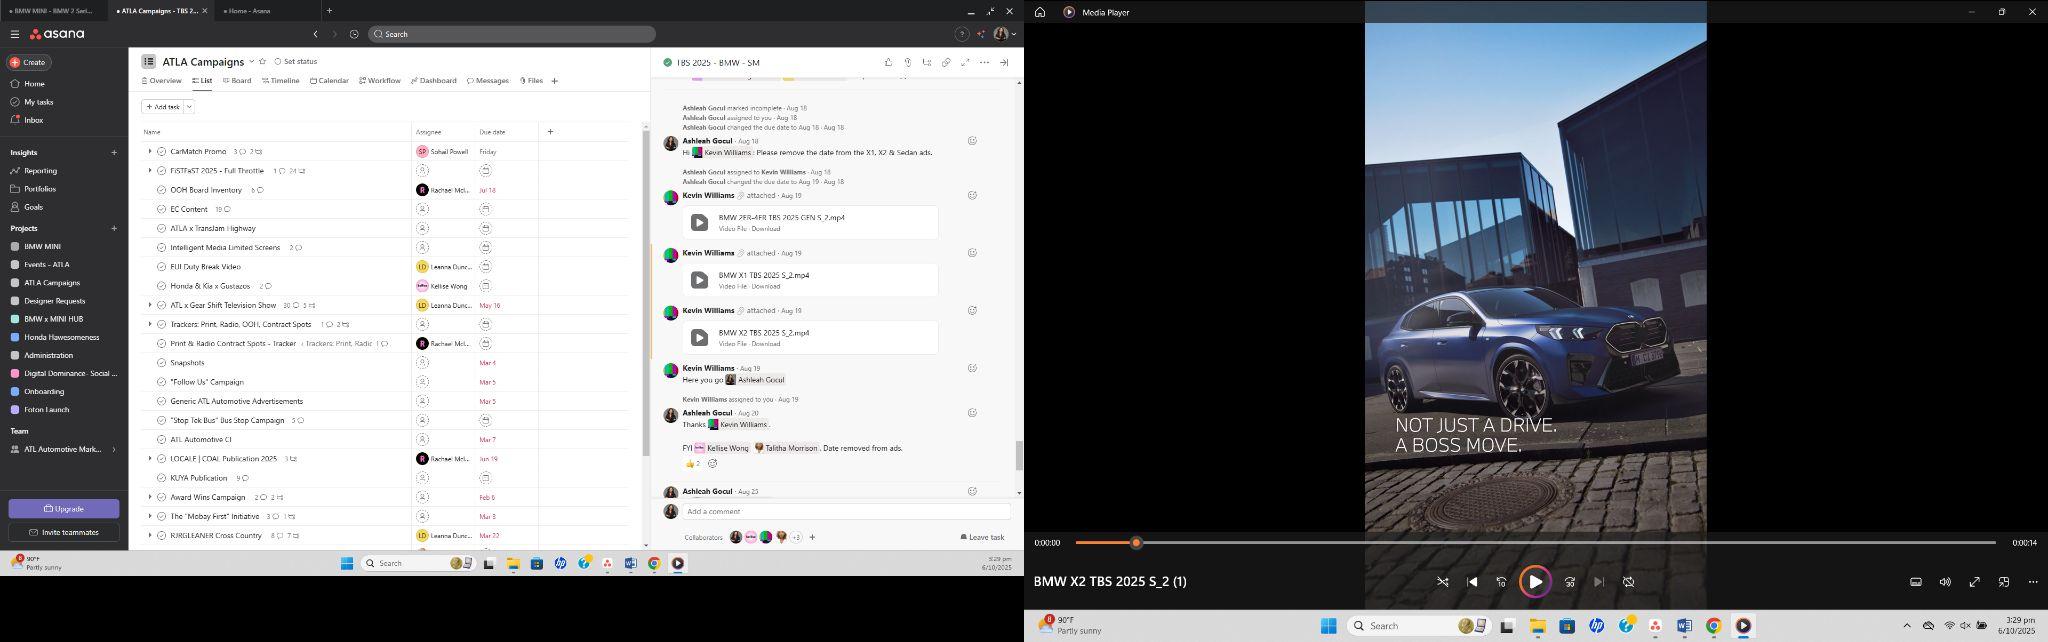
Task: Toggle completed status of TBS 2025 - BMW - SM
Action: (x=667, y=62)
